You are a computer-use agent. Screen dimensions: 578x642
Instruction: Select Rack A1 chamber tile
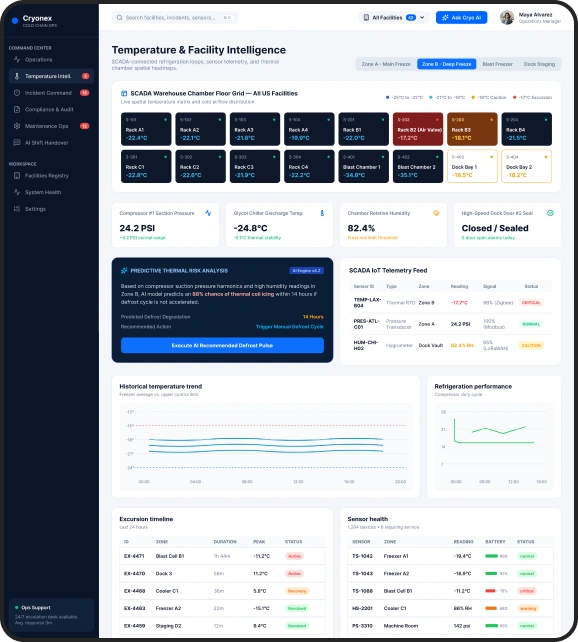click(x=146, y=129)
